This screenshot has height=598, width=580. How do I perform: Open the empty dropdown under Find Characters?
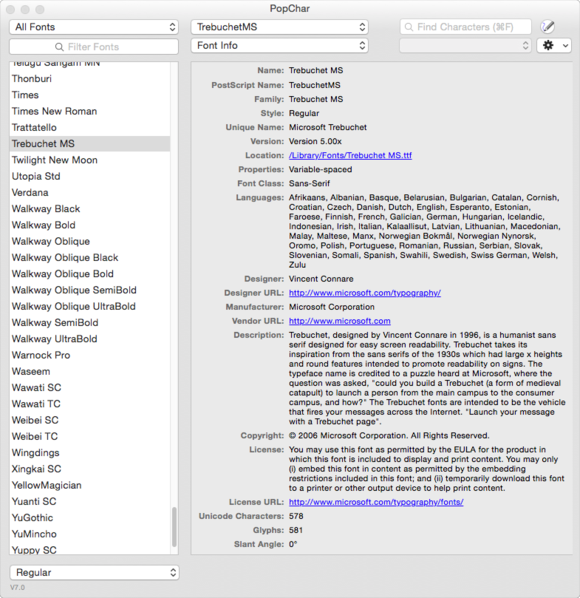pyautogui.click(x=465, y=45)
